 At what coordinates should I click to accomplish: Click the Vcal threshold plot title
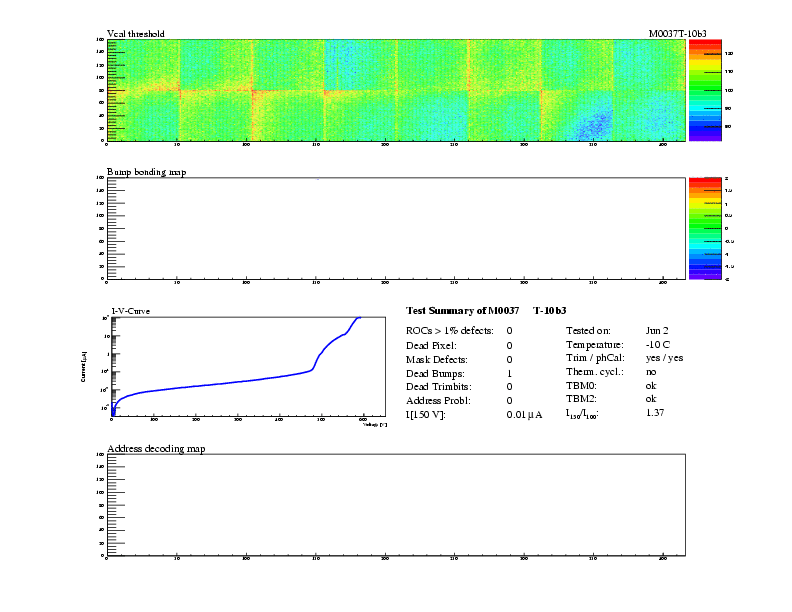tap(135, 34)
